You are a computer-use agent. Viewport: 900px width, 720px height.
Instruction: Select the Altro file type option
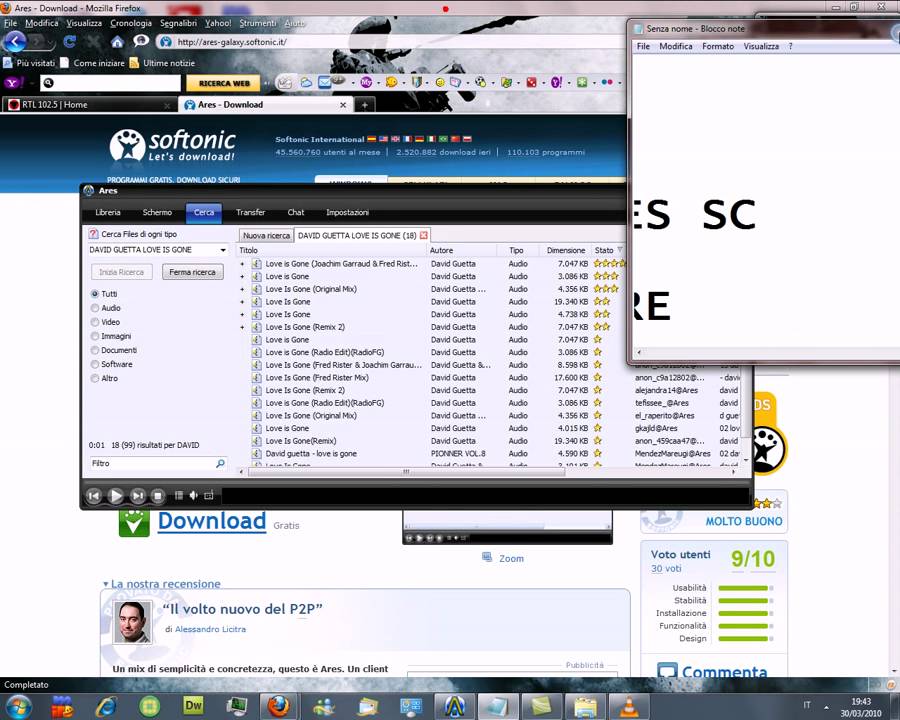tap(95, 378)
